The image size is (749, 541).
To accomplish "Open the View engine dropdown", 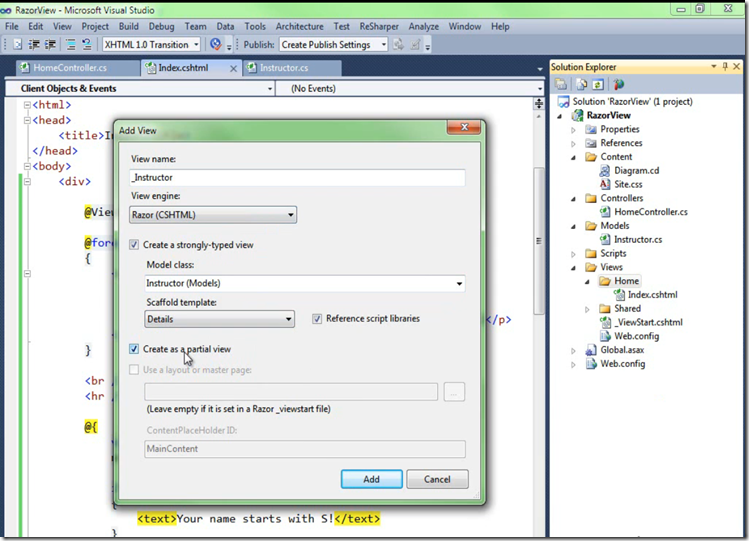I will tap(213, 215).
